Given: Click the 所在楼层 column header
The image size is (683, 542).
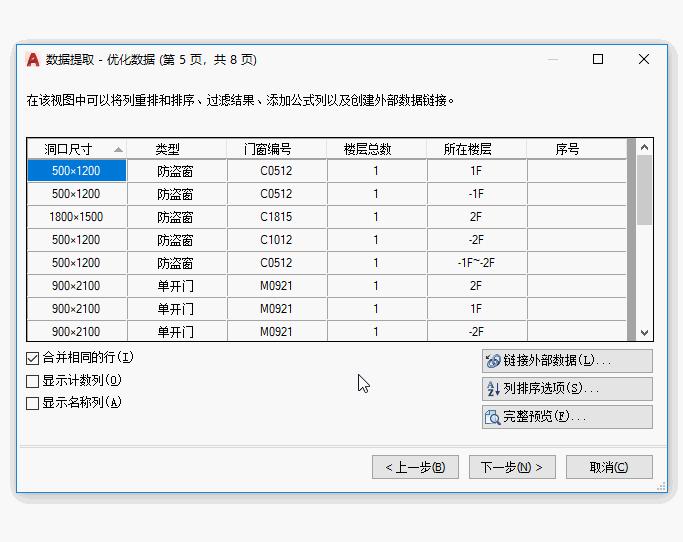Looking at the screenshot, I should click(x=477, y=149).
